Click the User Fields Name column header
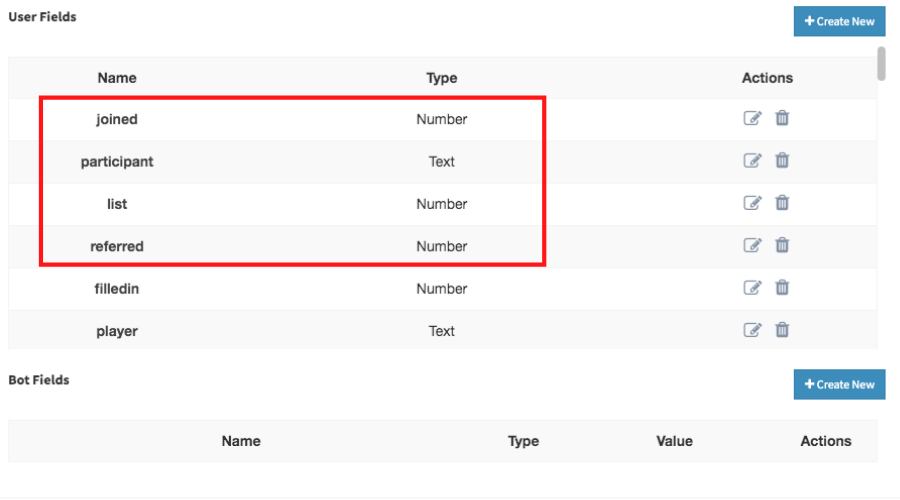This screenshot has width=900, height=500. pos(117,78)
